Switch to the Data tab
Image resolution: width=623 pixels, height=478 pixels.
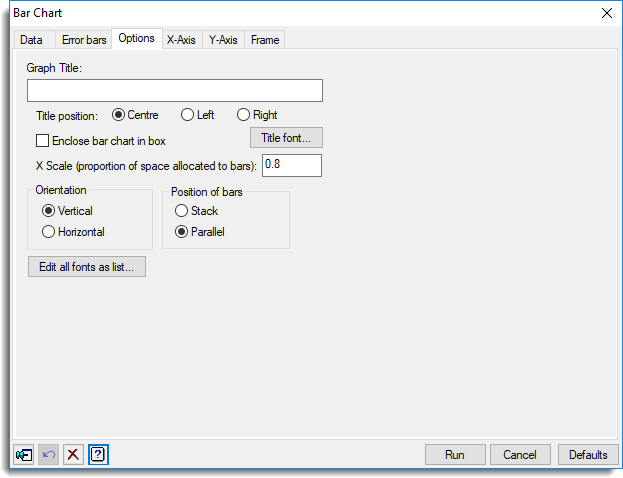(x=32, y=40)
